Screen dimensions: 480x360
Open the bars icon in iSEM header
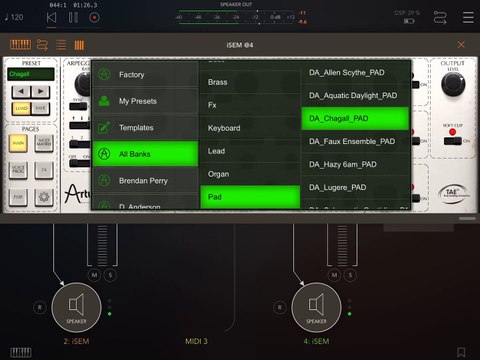[79, 45]
